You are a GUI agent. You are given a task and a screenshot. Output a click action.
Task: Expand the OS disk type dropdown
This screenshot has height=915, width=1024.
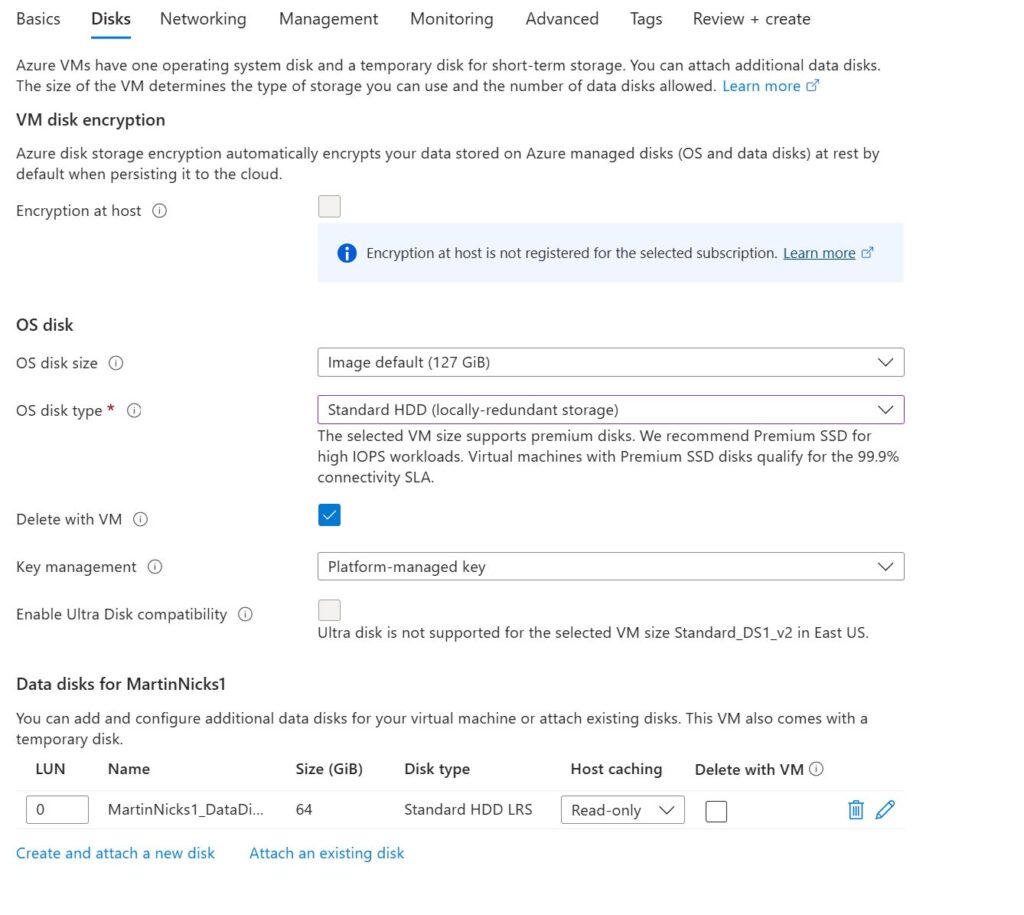(x=610, y=410)
